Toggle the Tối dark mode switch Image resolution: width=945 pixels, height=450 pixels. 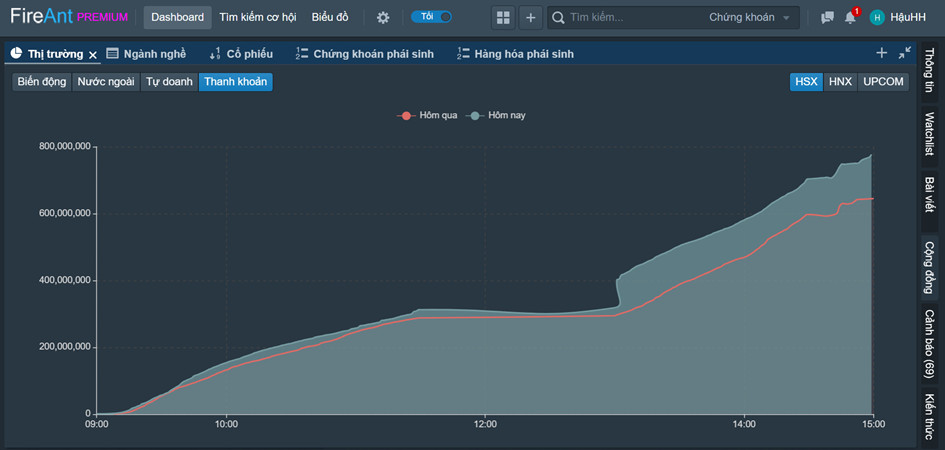[431, 17]
